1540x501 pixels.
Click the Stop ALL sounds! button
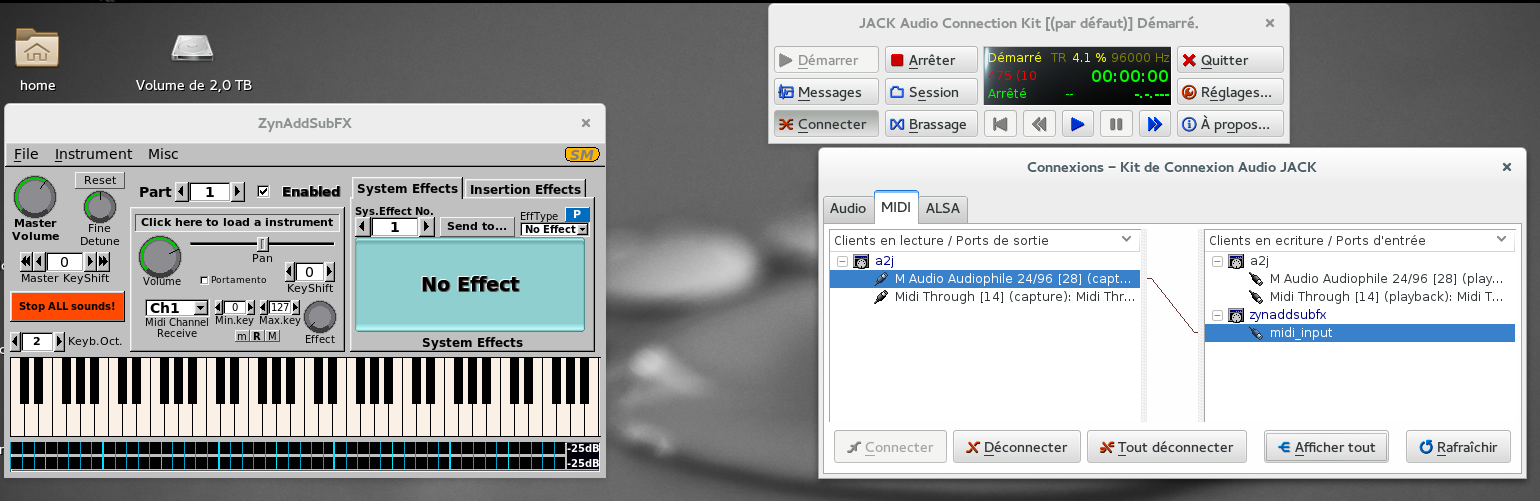click(68, 306)
